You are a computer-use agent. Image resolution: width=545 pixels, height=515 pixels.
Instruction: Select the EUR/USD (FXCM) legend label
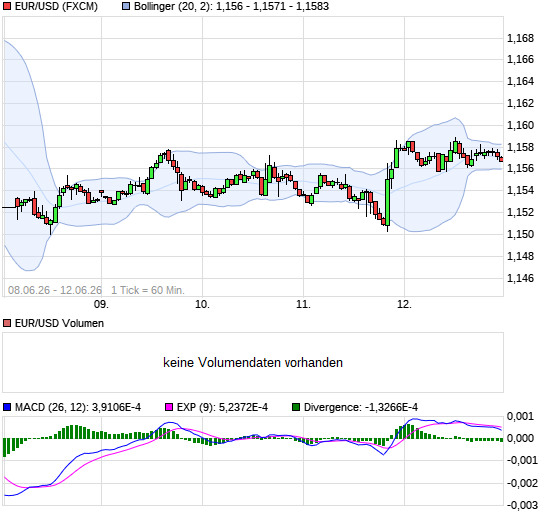coord(56,6)
